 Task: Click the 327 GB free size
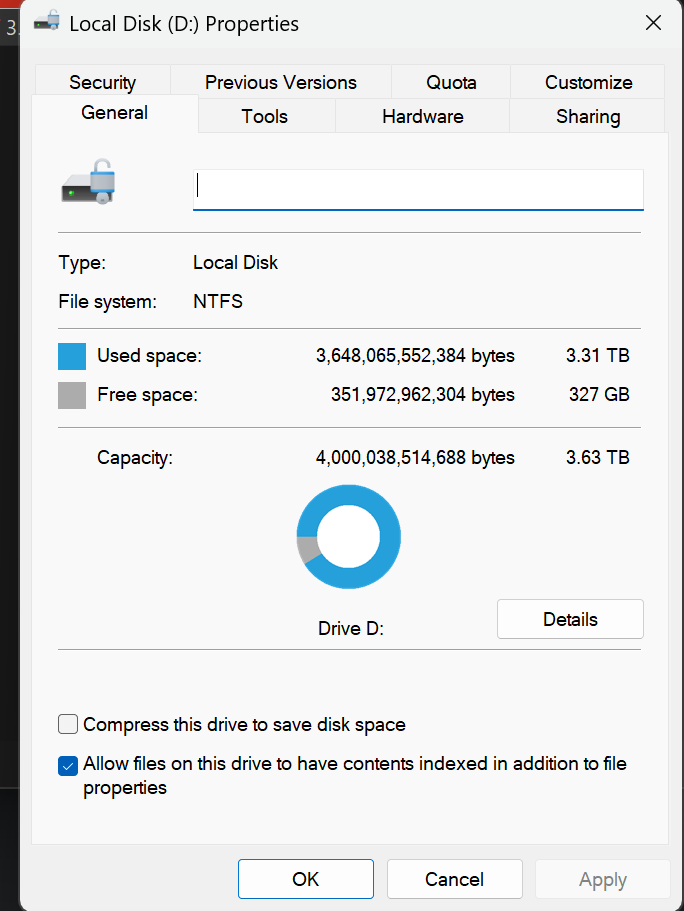599,394
